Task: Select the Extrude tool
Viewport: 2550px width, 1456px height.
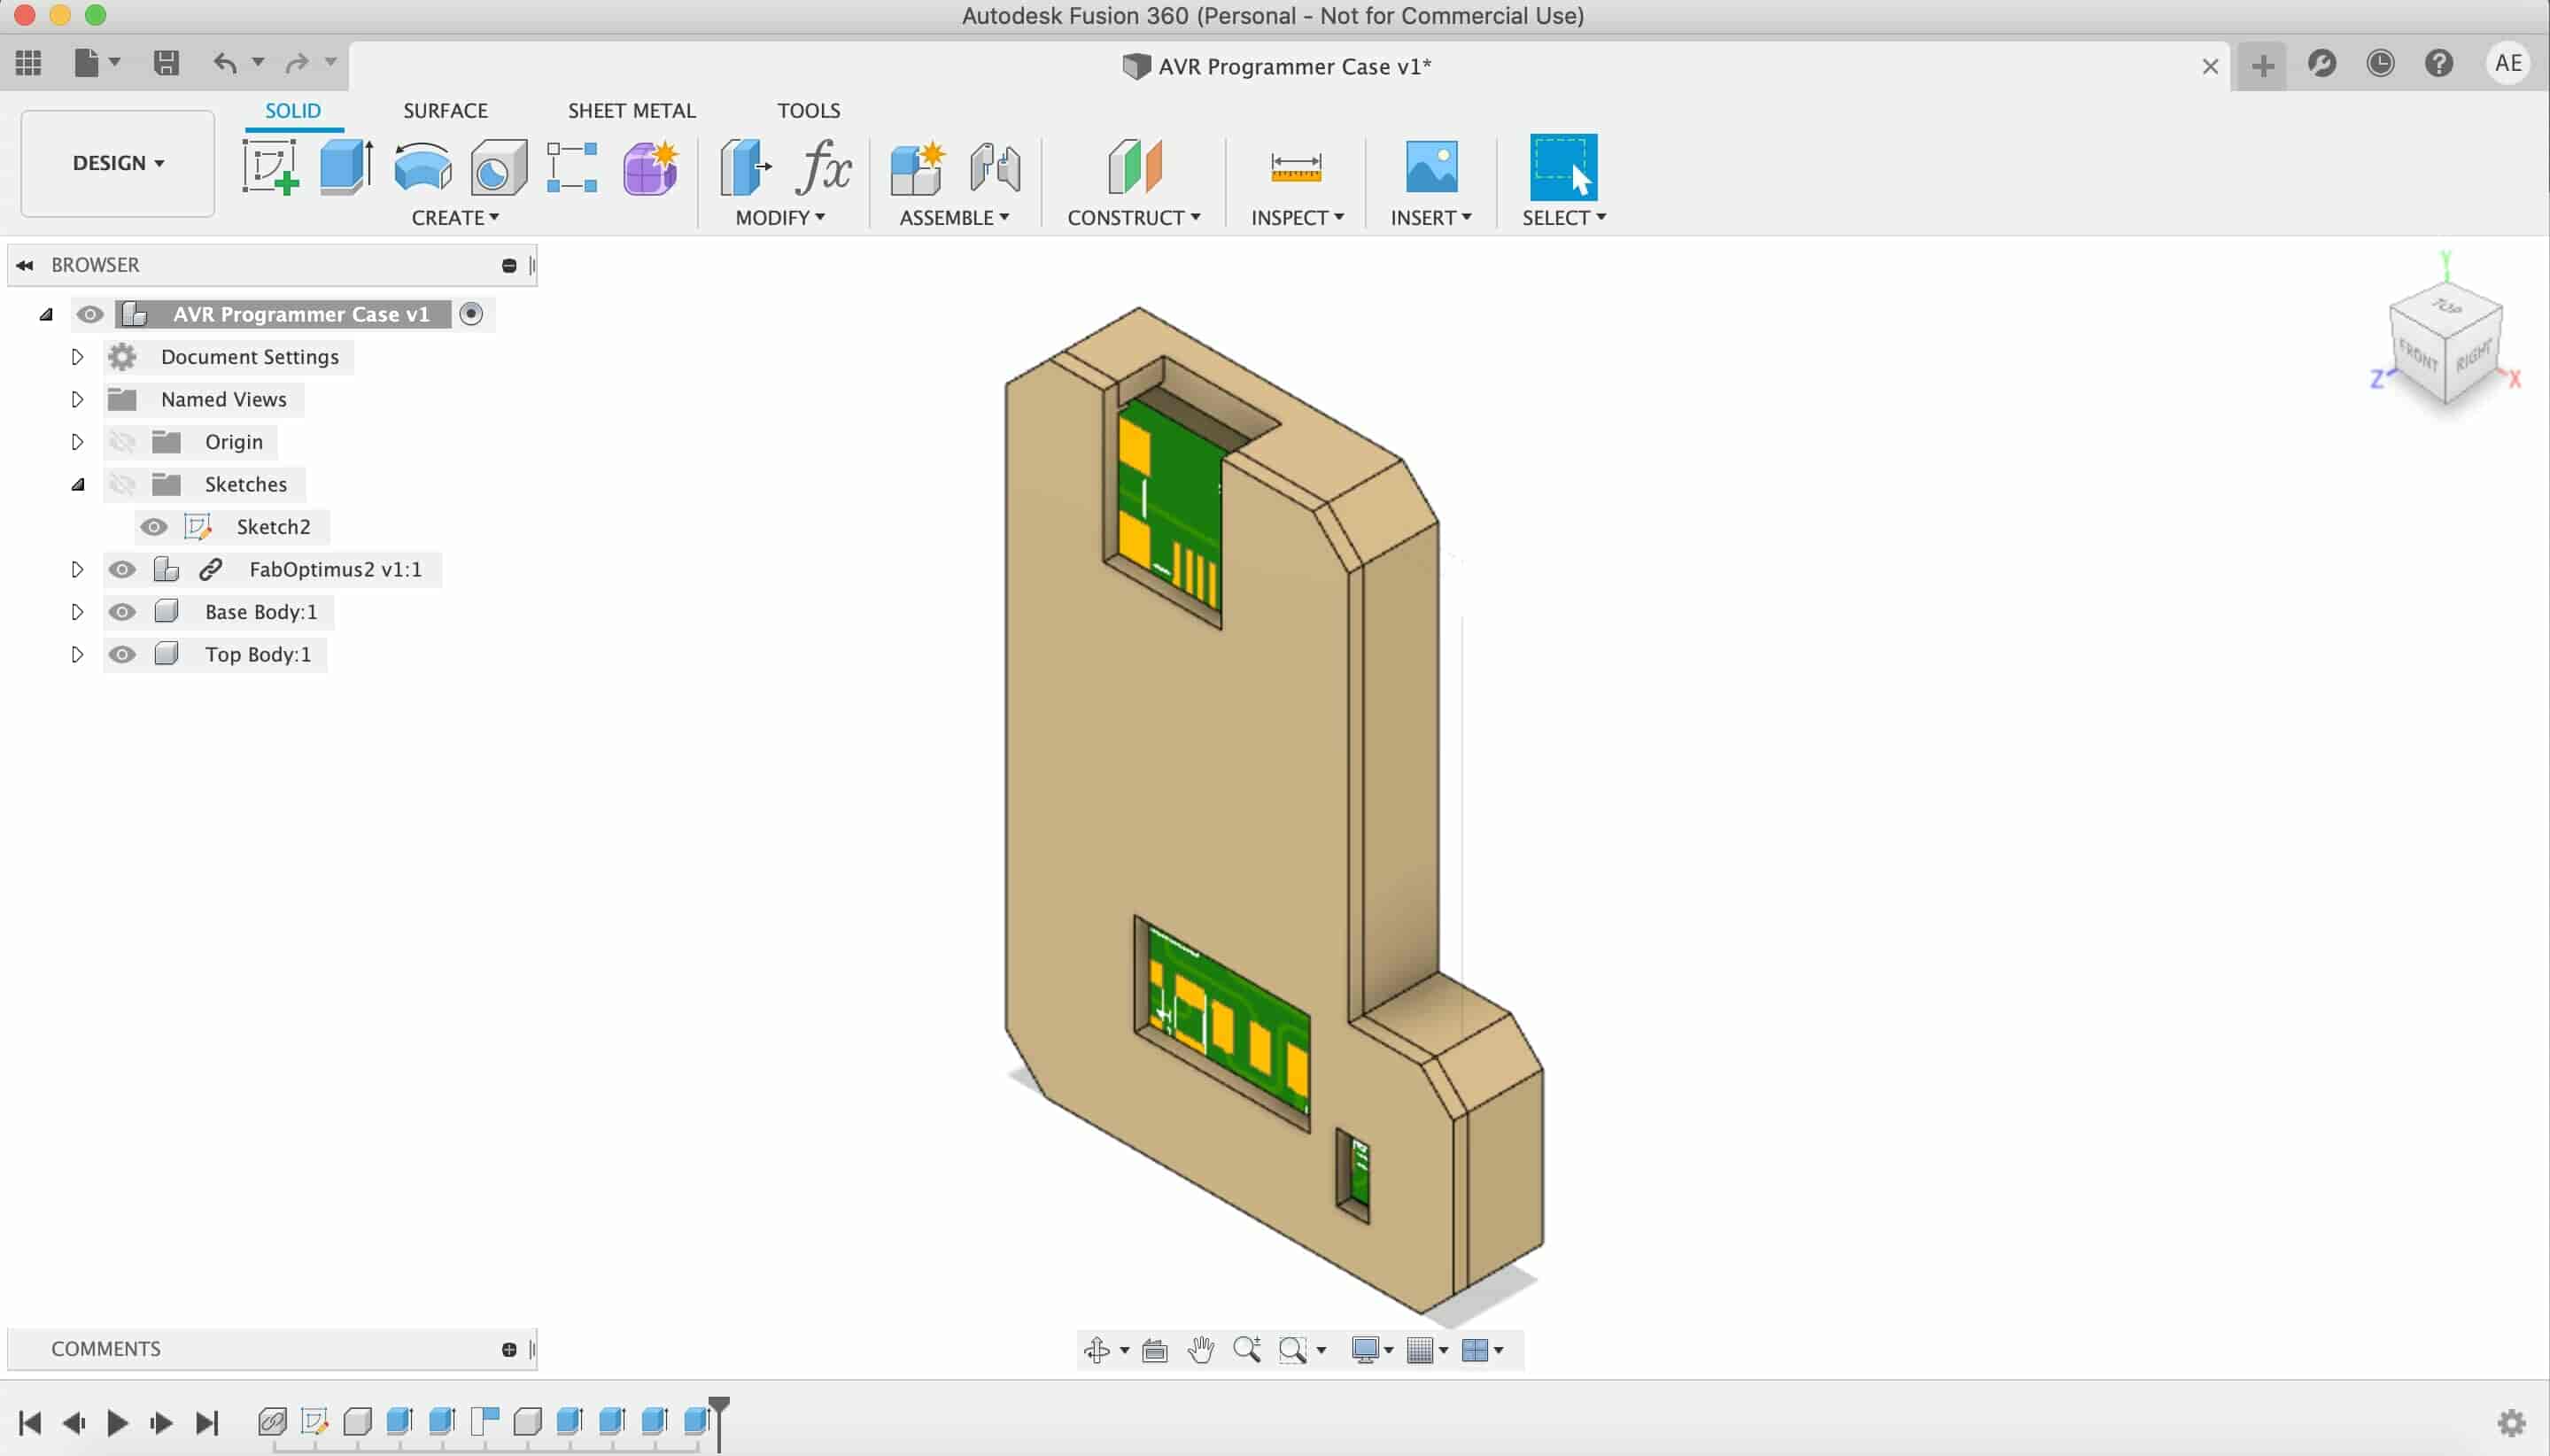Action: tap(346, 166)
